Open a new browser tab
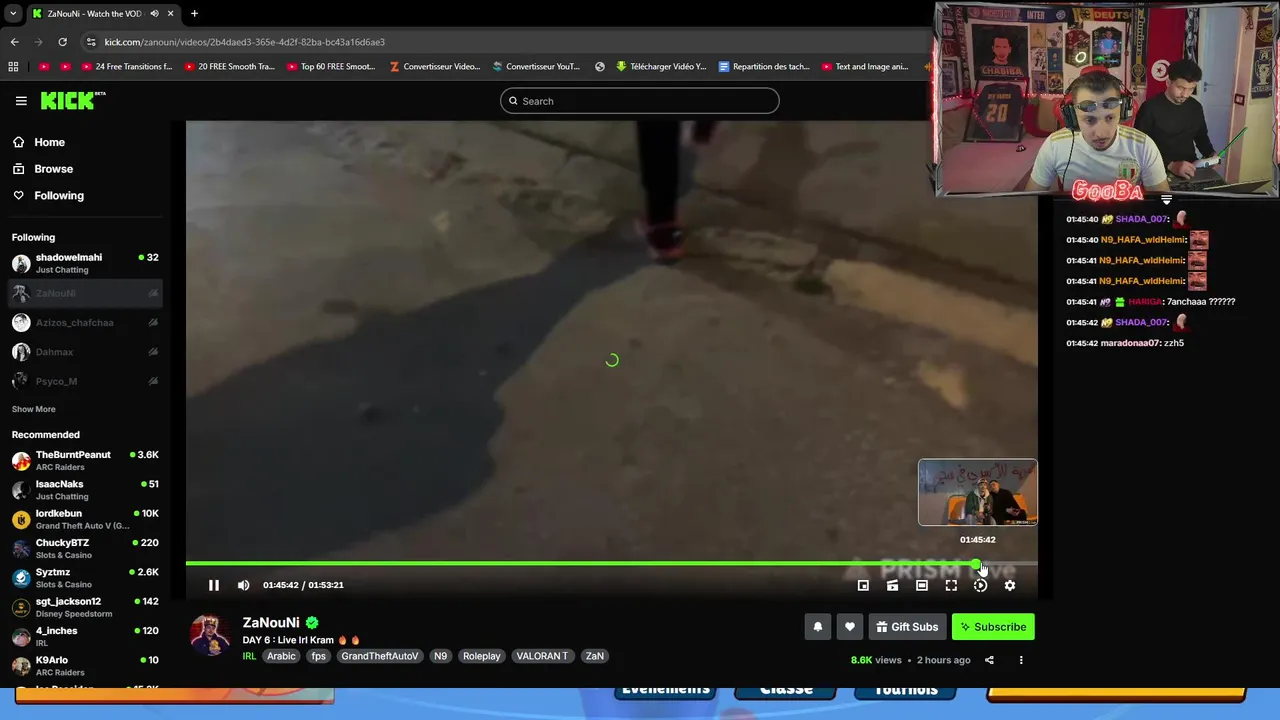This screenshot has height=720, width=1280. click(194, 14)
